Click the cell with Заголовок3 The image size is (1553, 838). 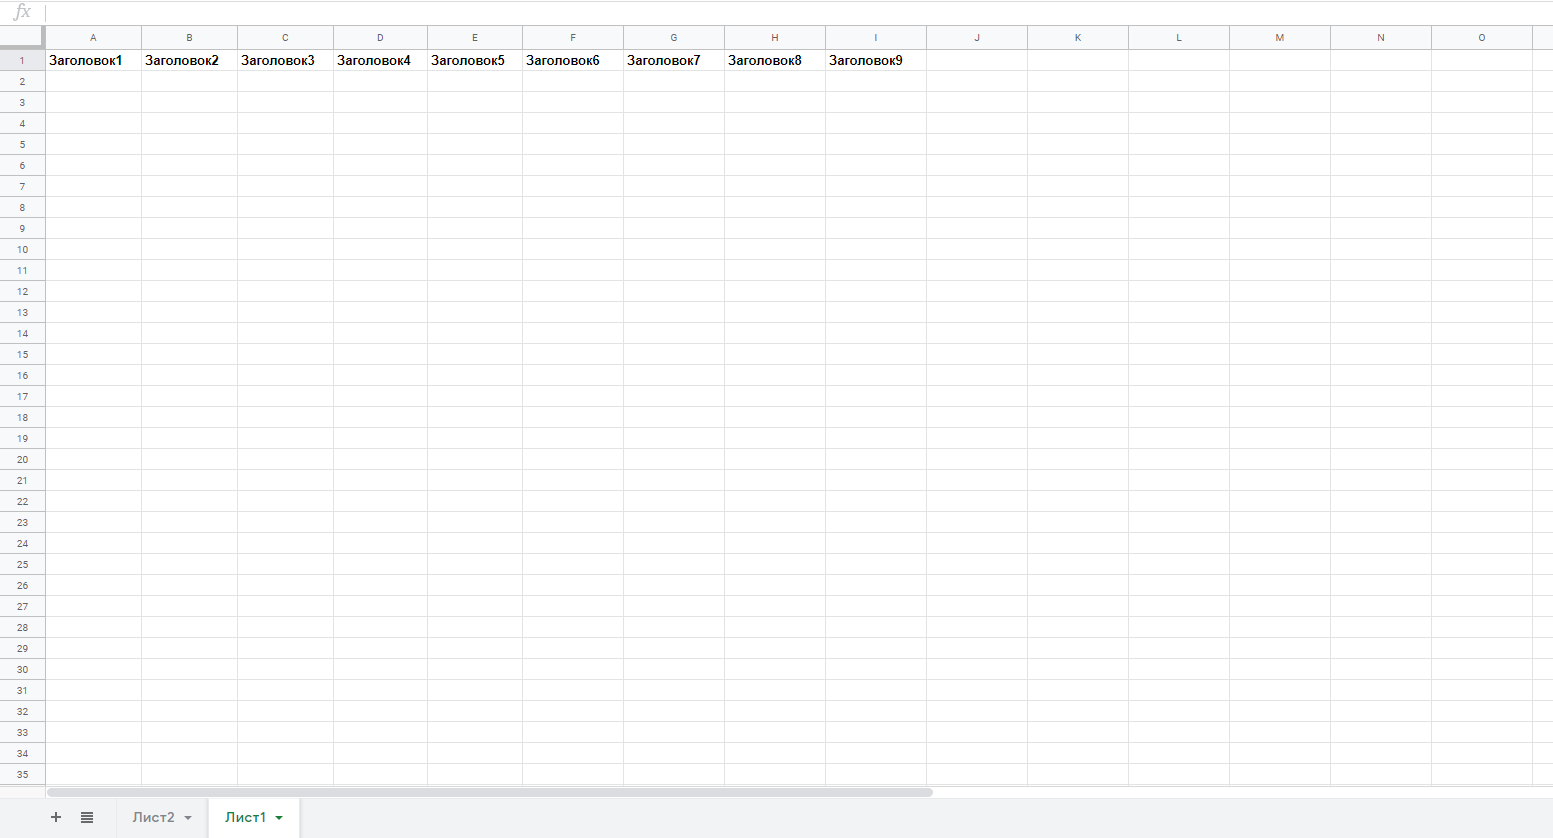coord(284,60)
